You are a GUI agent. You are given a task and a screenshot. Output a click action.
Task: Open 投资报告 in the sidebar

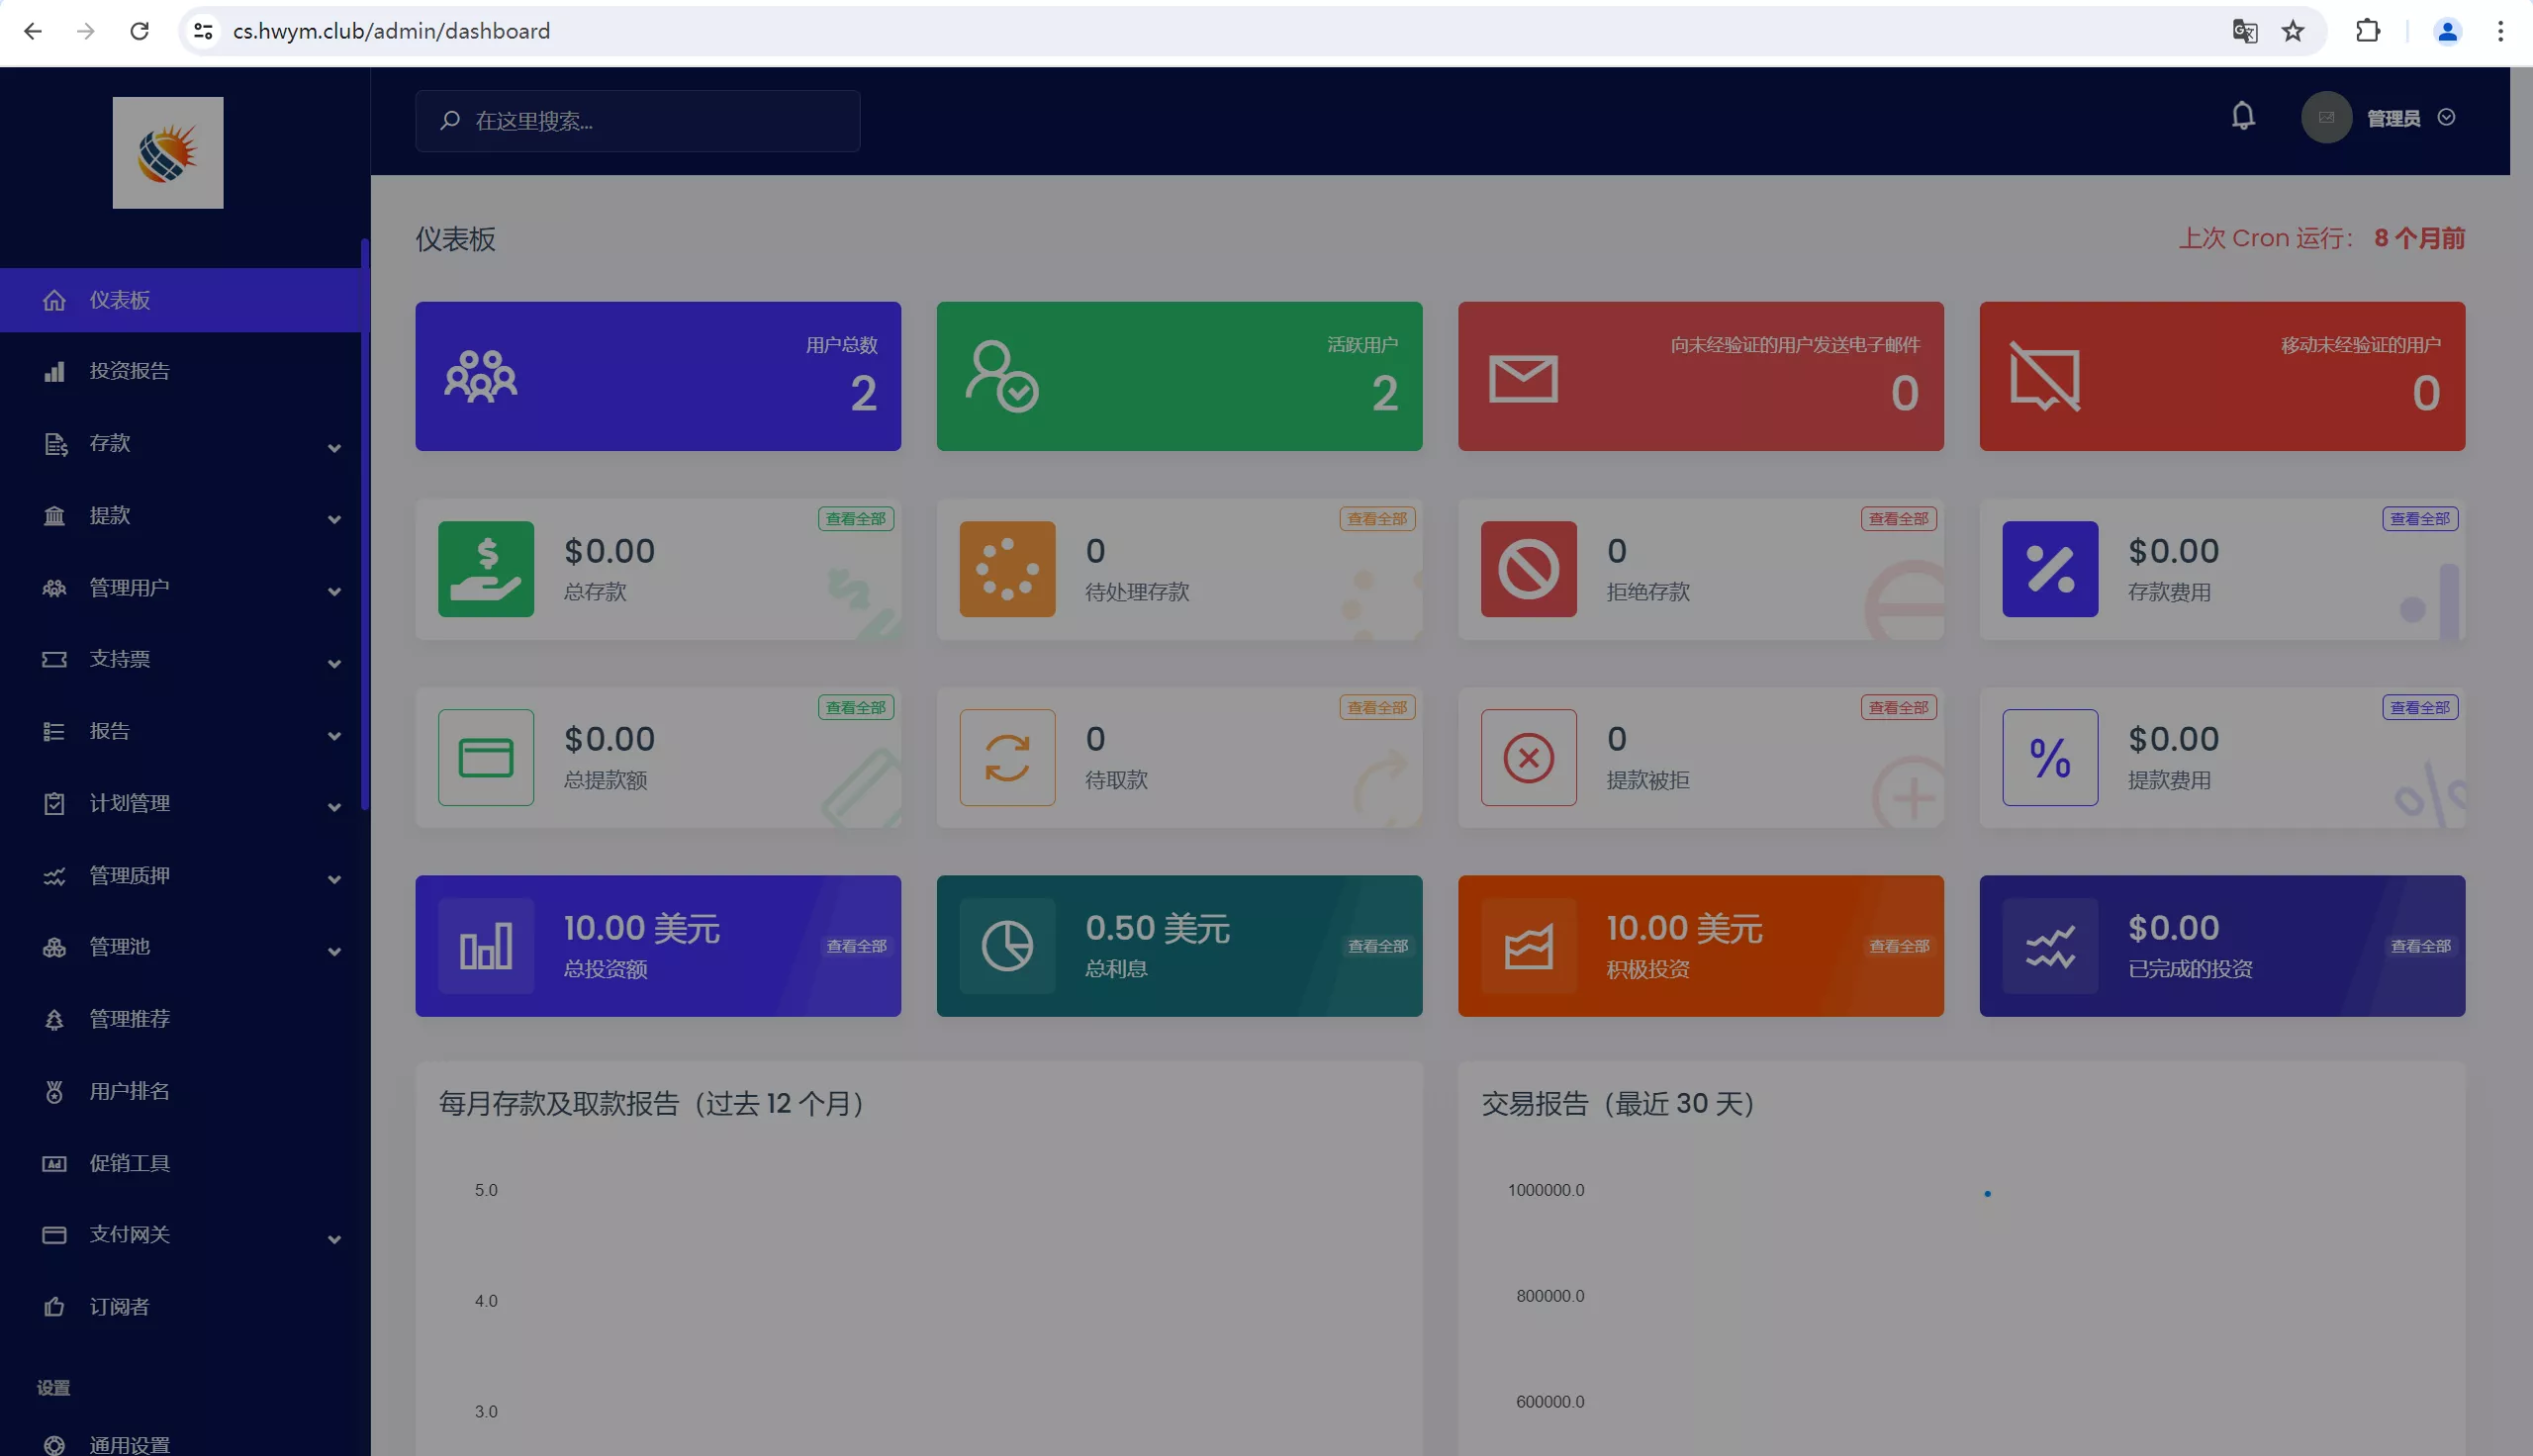pyautogui.click(x=130, y=371)
